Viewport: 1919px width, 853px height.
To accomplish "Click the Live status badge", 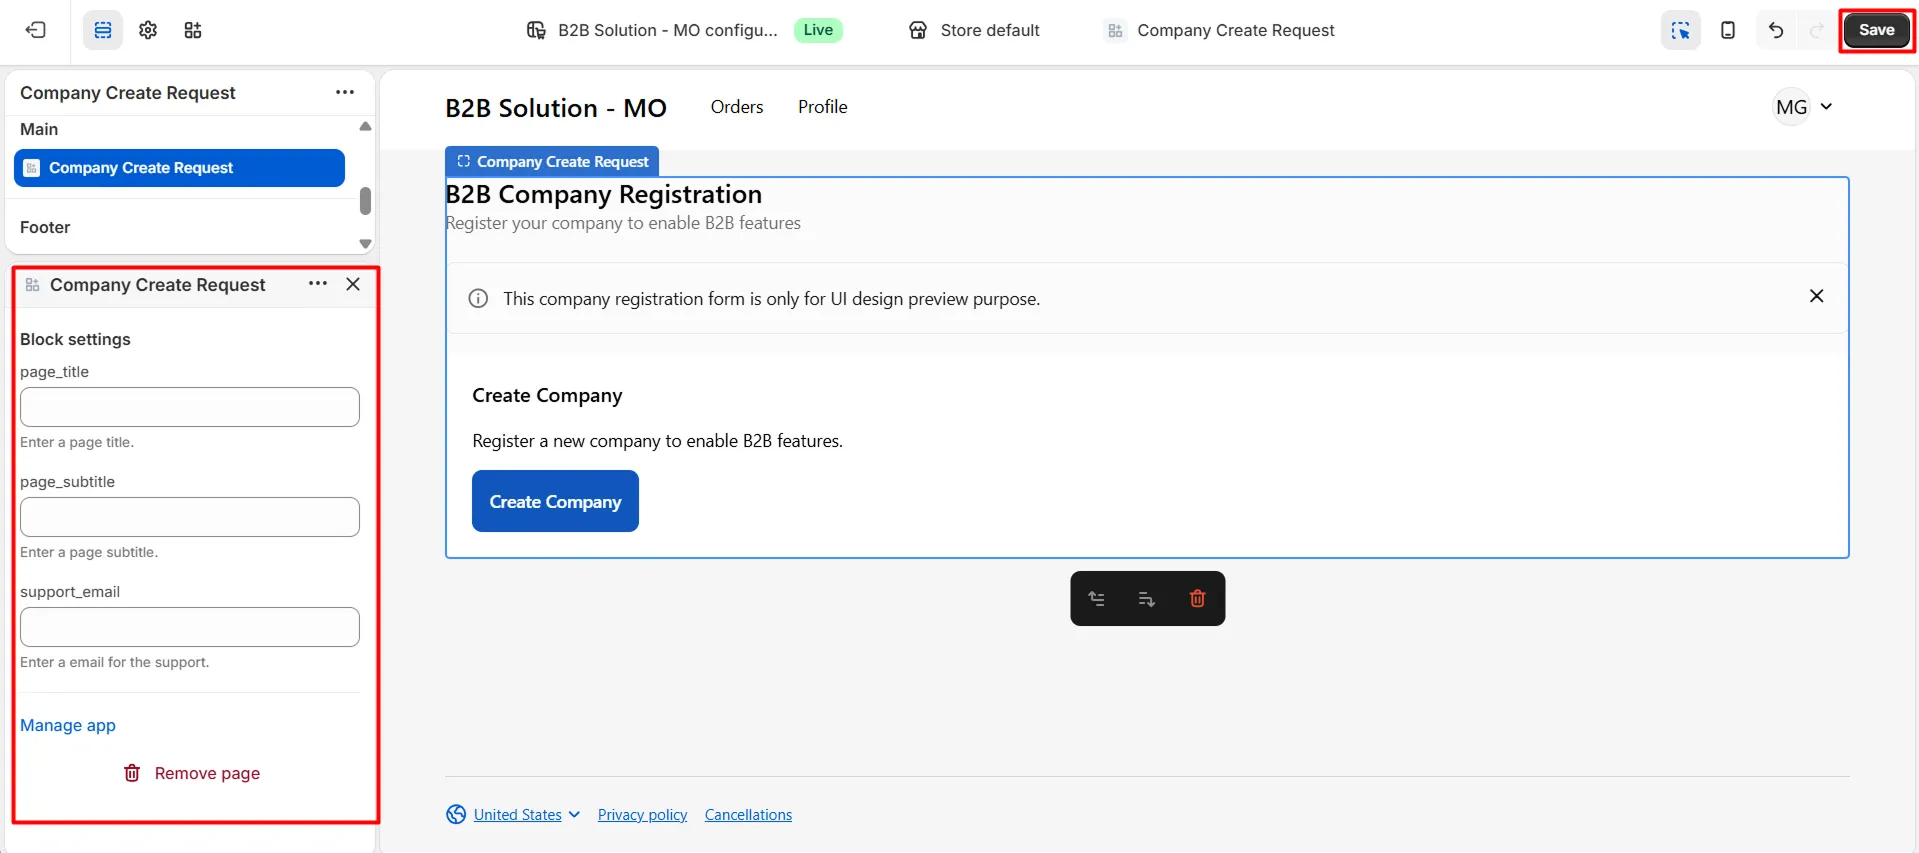I will point(818,30).
